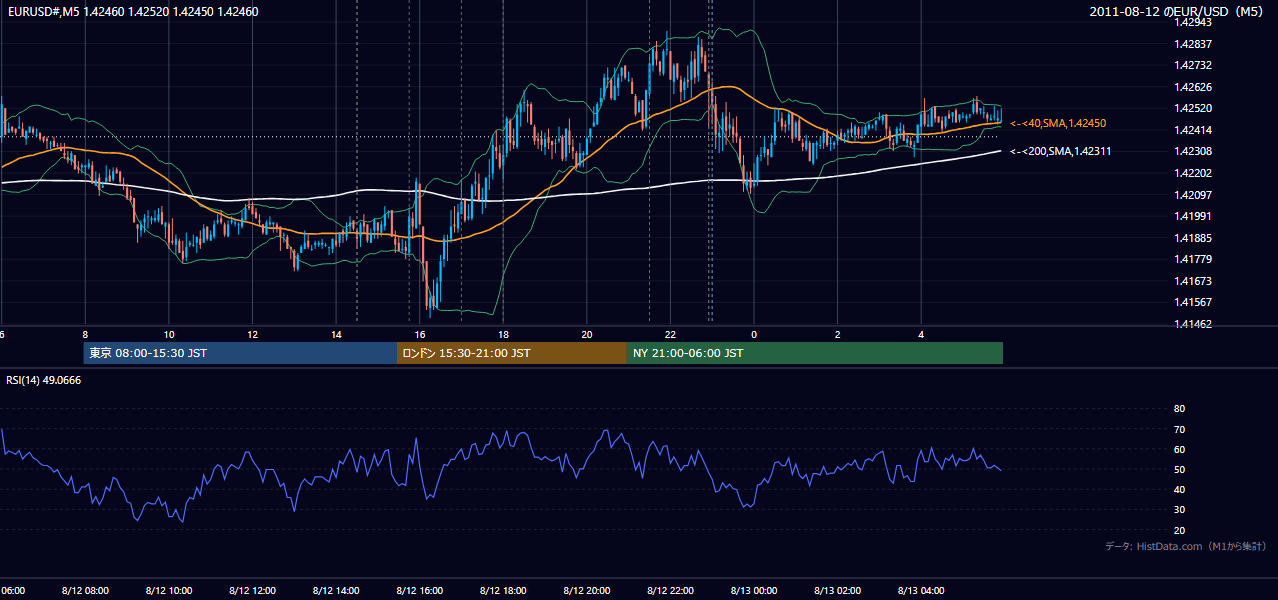Select the 東京 08:00-15:30 JST session bar
Screen dimensions: 1278x600
[240, 353]
